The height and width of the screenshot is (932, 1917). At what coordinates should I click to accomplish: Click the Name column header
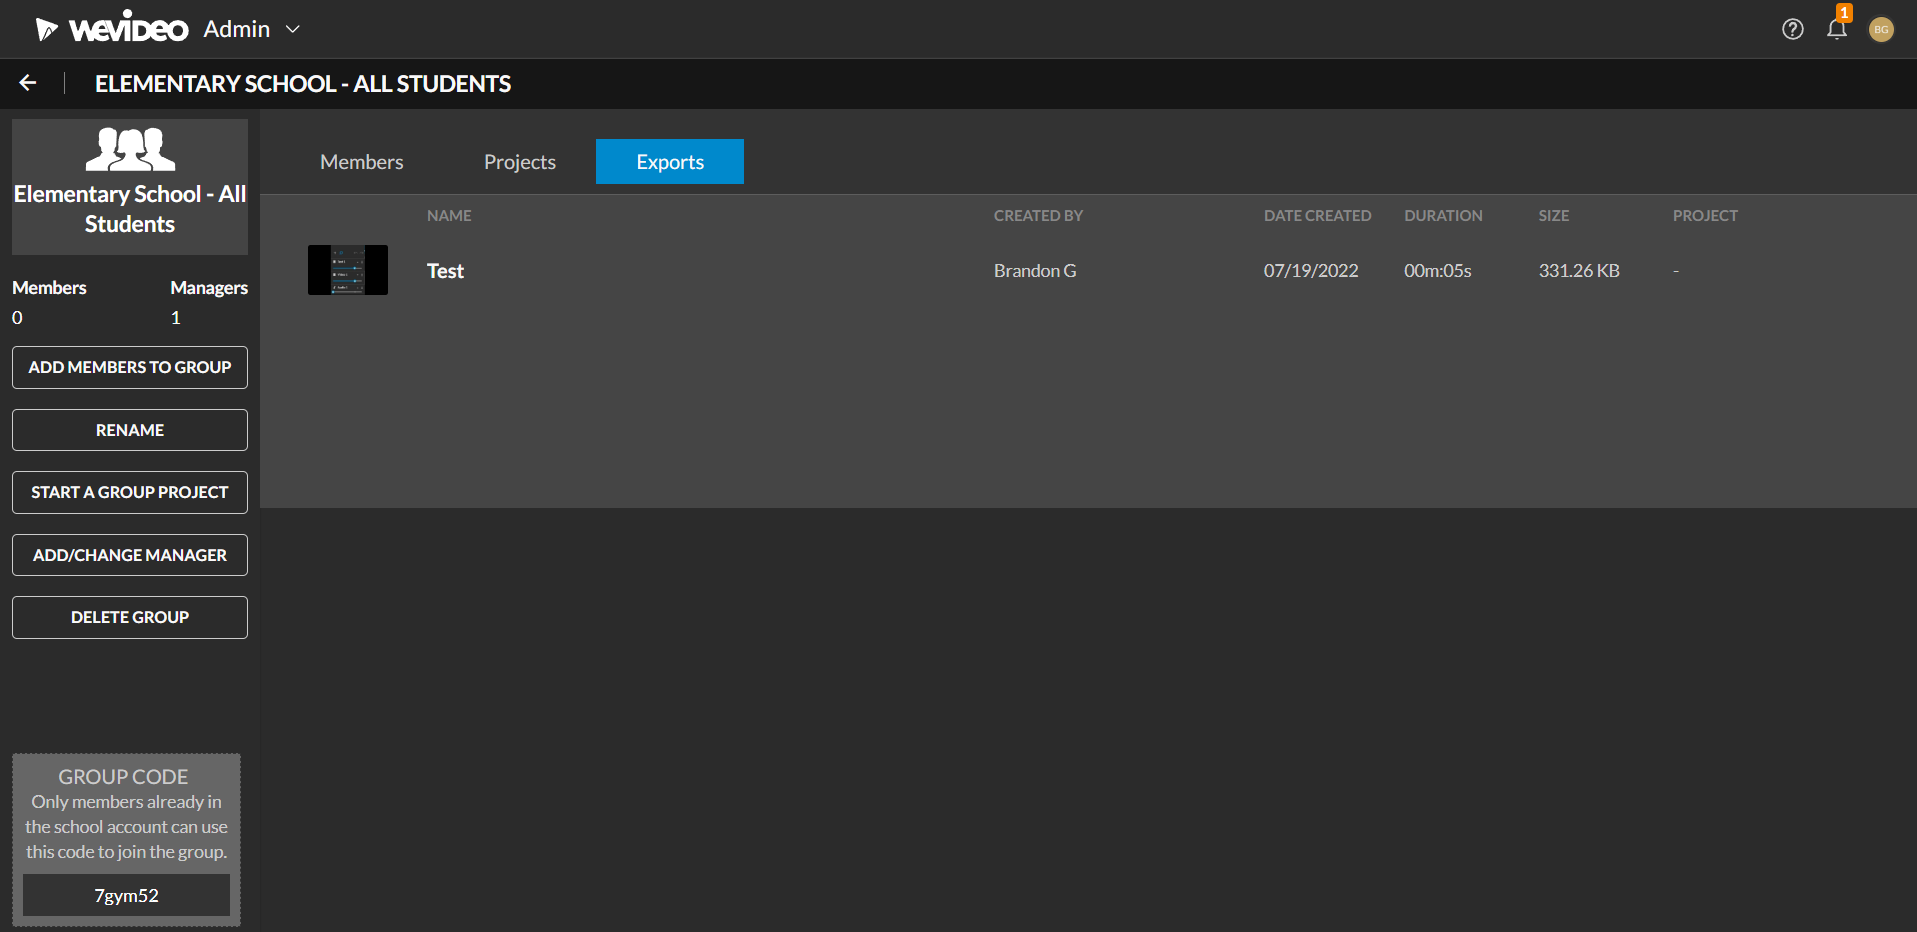(449, 216)
